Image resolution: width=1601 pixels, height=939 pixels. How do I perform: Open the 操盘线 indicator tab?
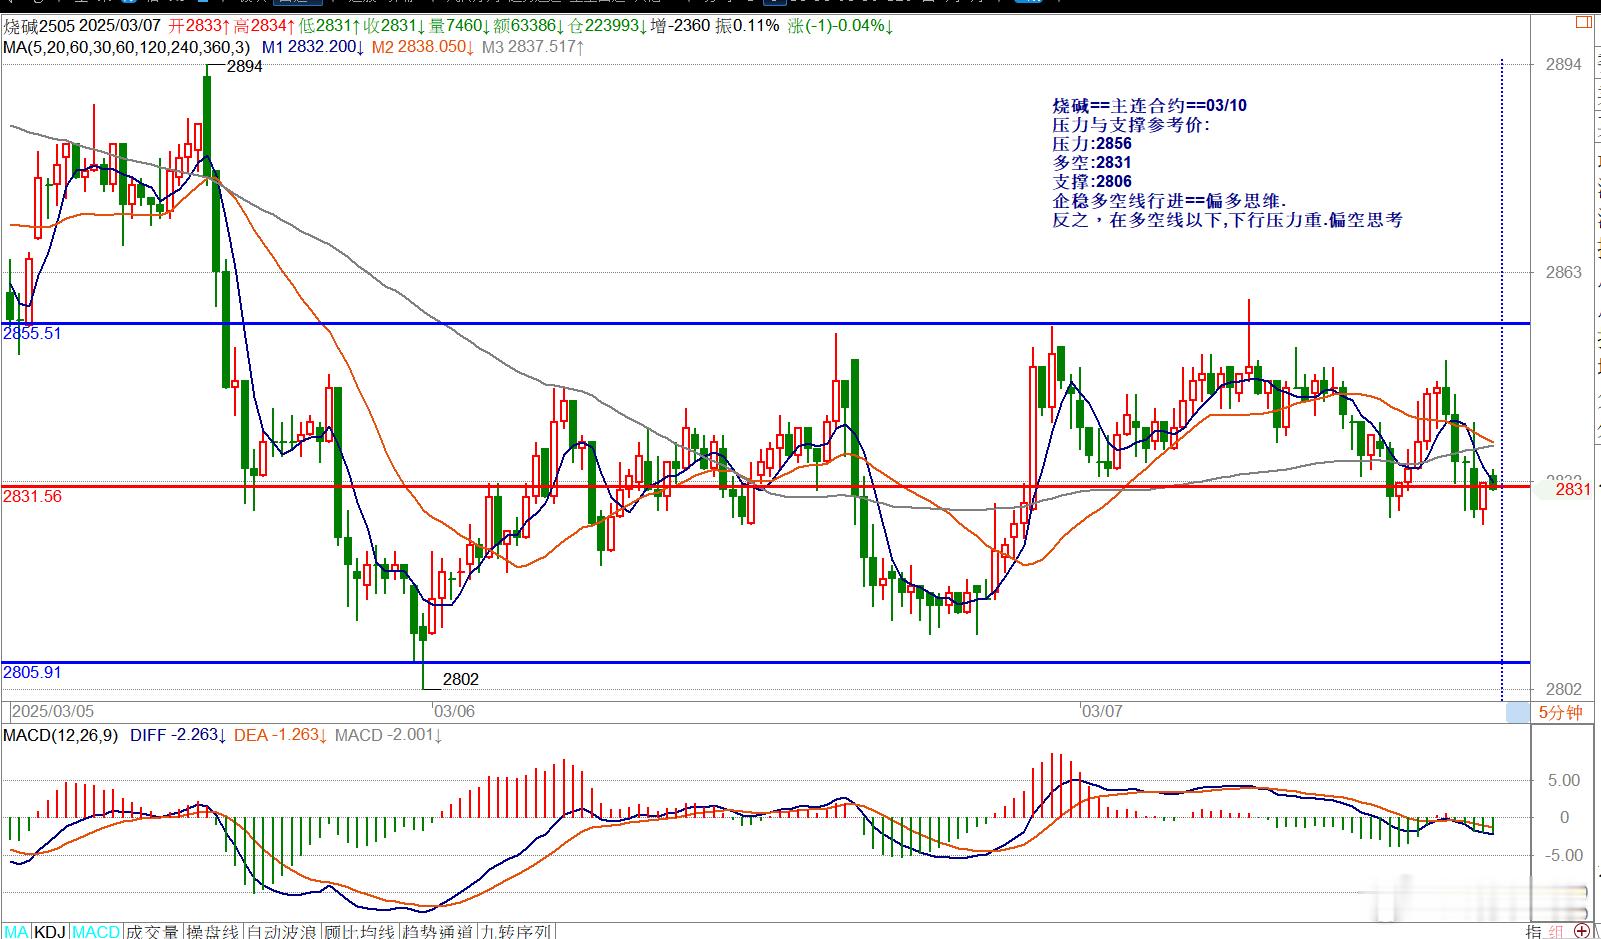click(213, 931)
